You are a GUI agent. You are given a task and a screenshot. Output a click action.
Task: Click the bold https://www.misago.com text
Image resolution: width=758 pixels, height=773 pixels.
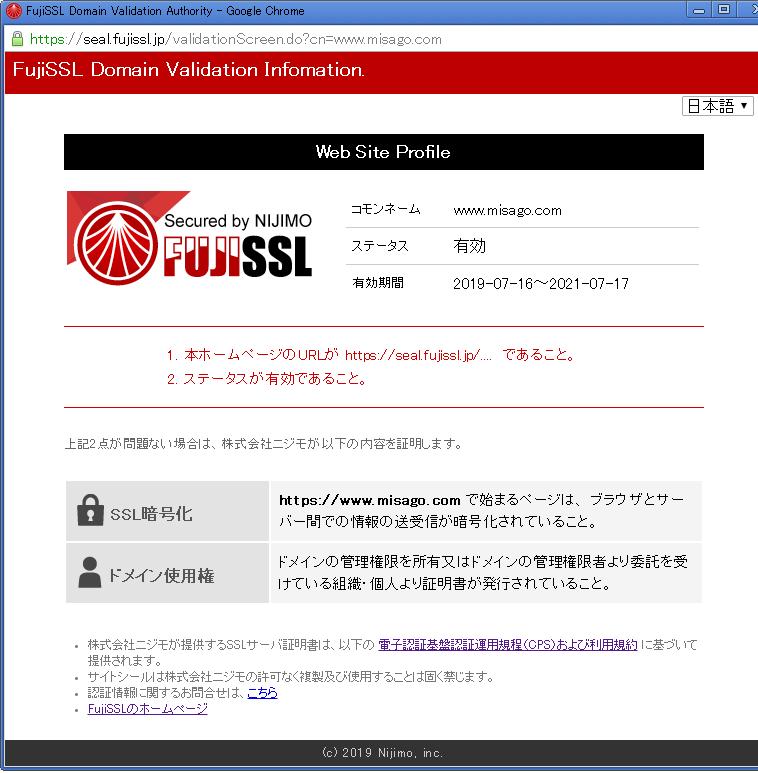pyautogui.click(x=370, y=500)
